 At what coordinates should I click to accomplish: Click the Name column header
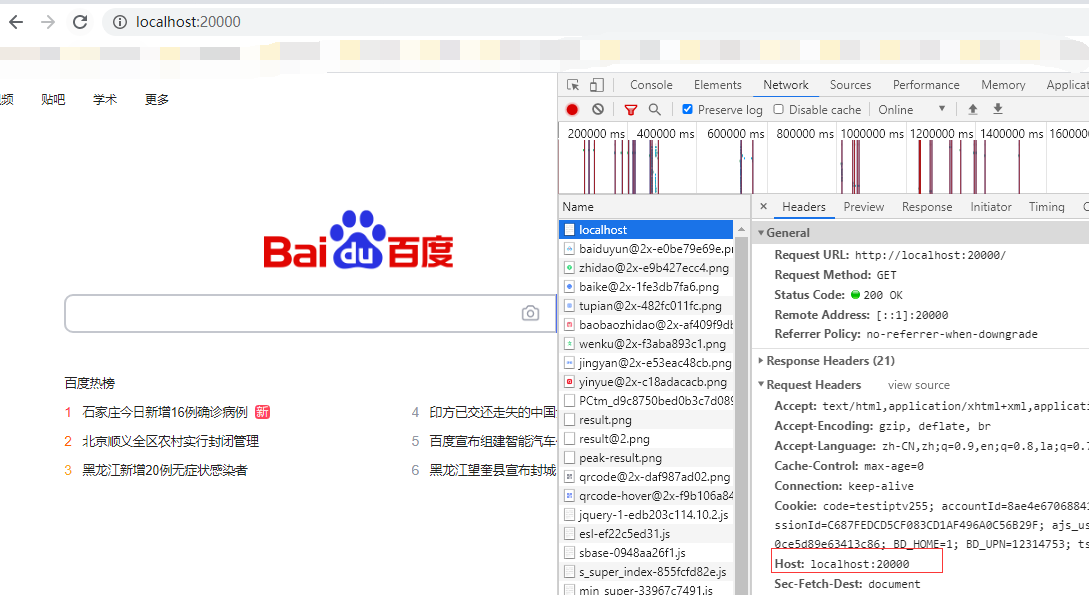[578, 207]
